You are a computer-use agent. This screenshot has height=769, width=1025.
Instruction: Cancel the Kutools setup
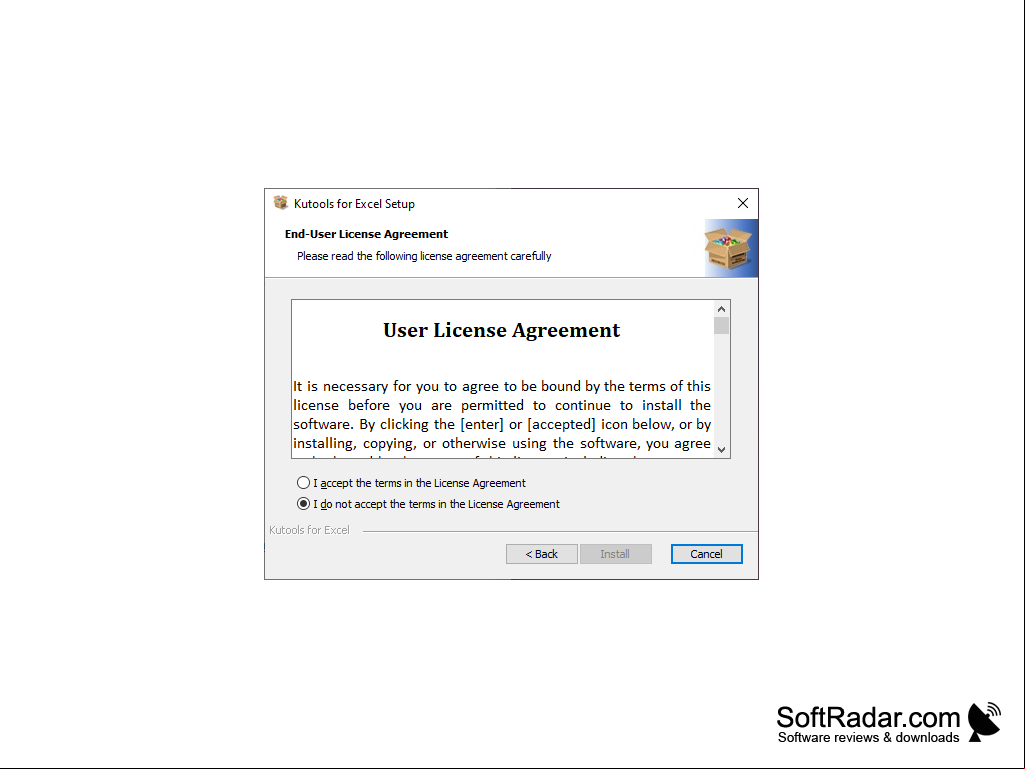706,554
